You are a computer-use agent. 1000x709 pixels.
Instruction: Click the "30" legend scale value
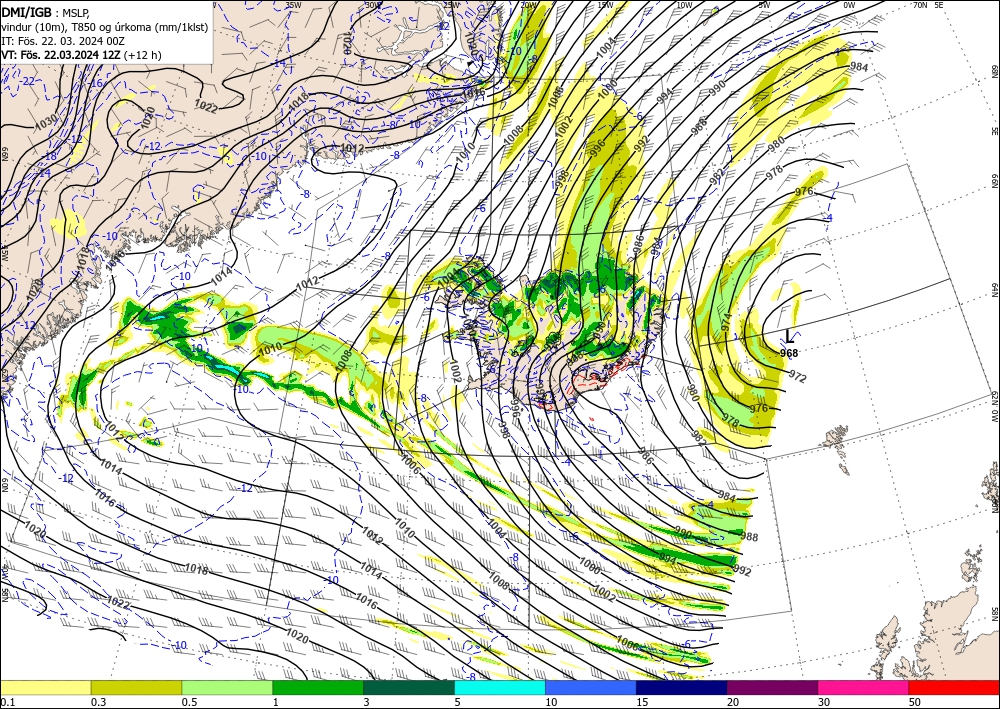tap(824, 702)
